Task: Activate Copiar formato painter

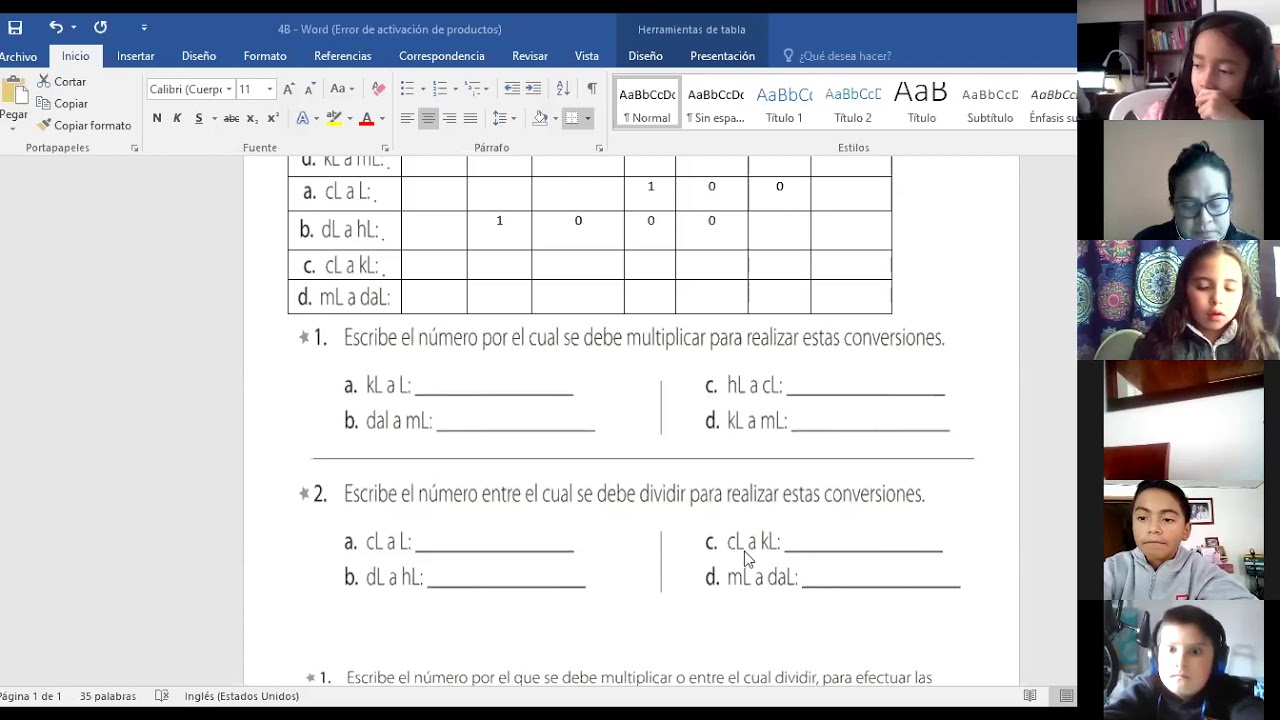Action: point(84,126)
